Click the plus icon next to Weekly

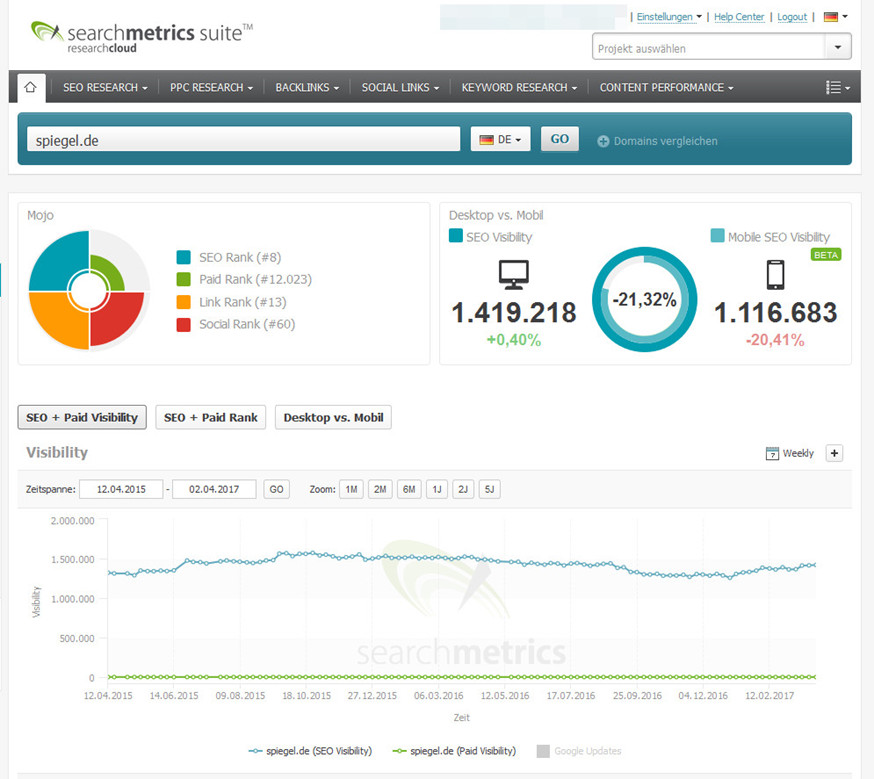834,453
